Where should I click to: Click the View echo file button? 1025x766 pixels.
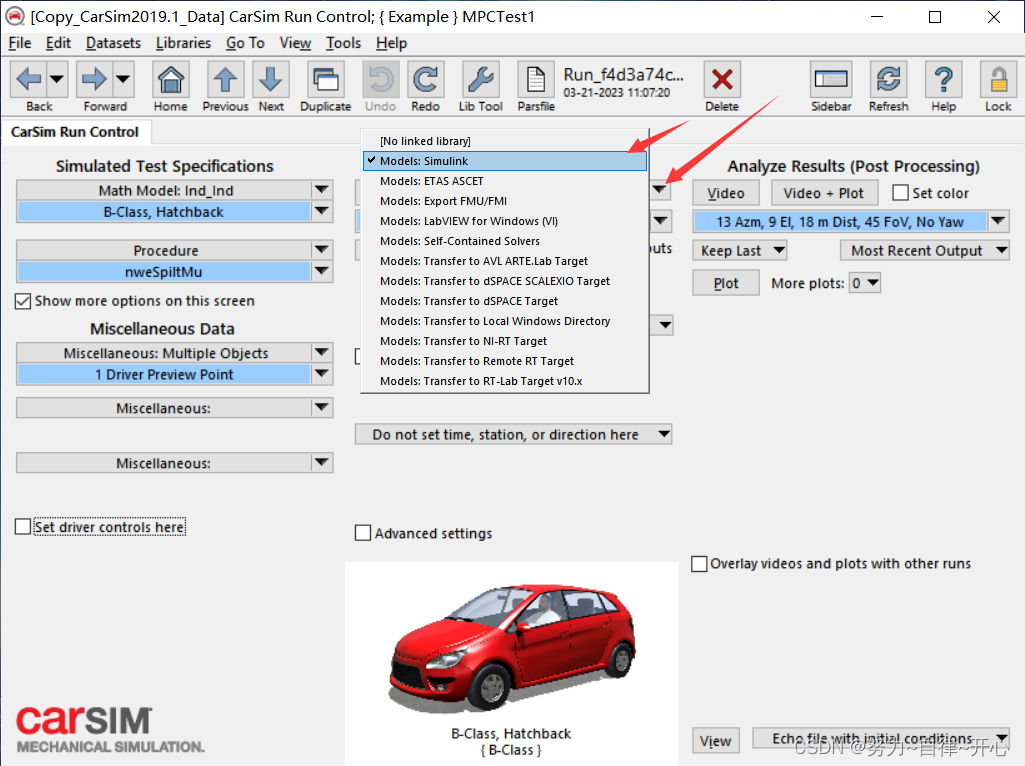pos(716,741)
